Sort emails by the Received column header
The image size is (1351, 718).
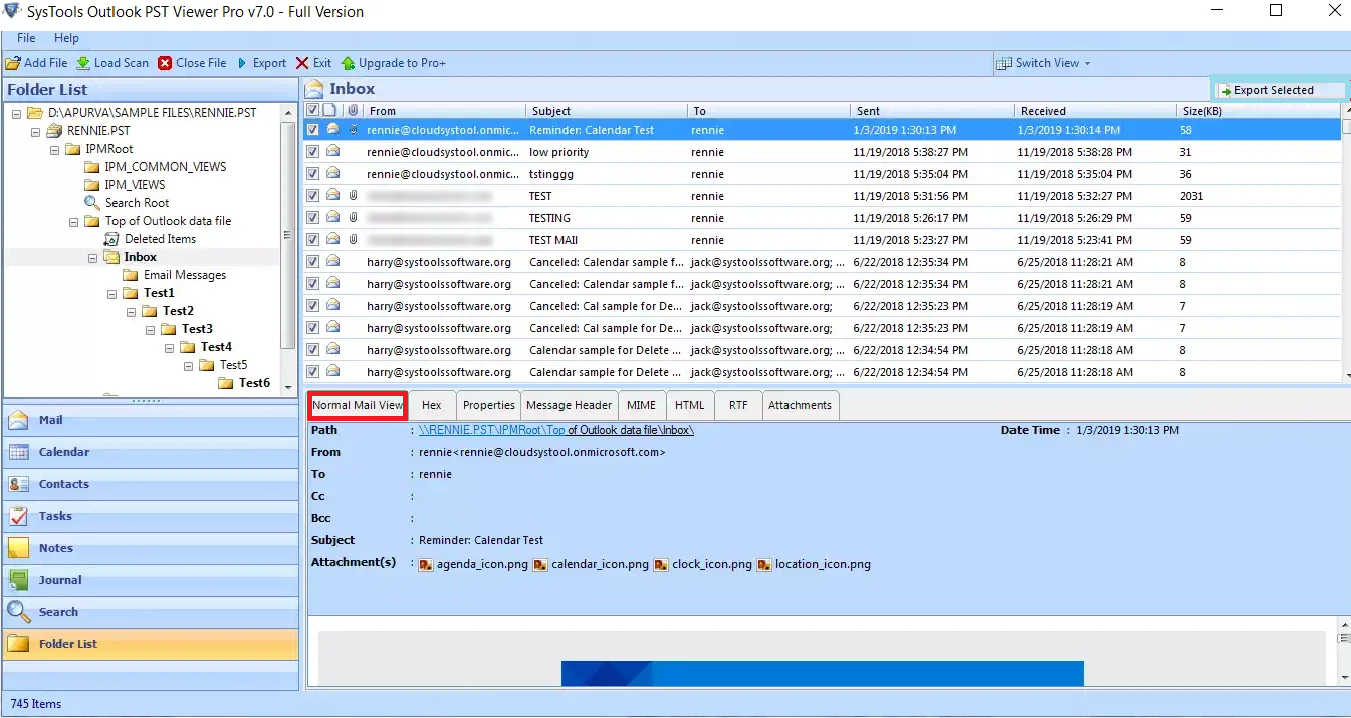pyautogui.click(x=1094, y=111)
